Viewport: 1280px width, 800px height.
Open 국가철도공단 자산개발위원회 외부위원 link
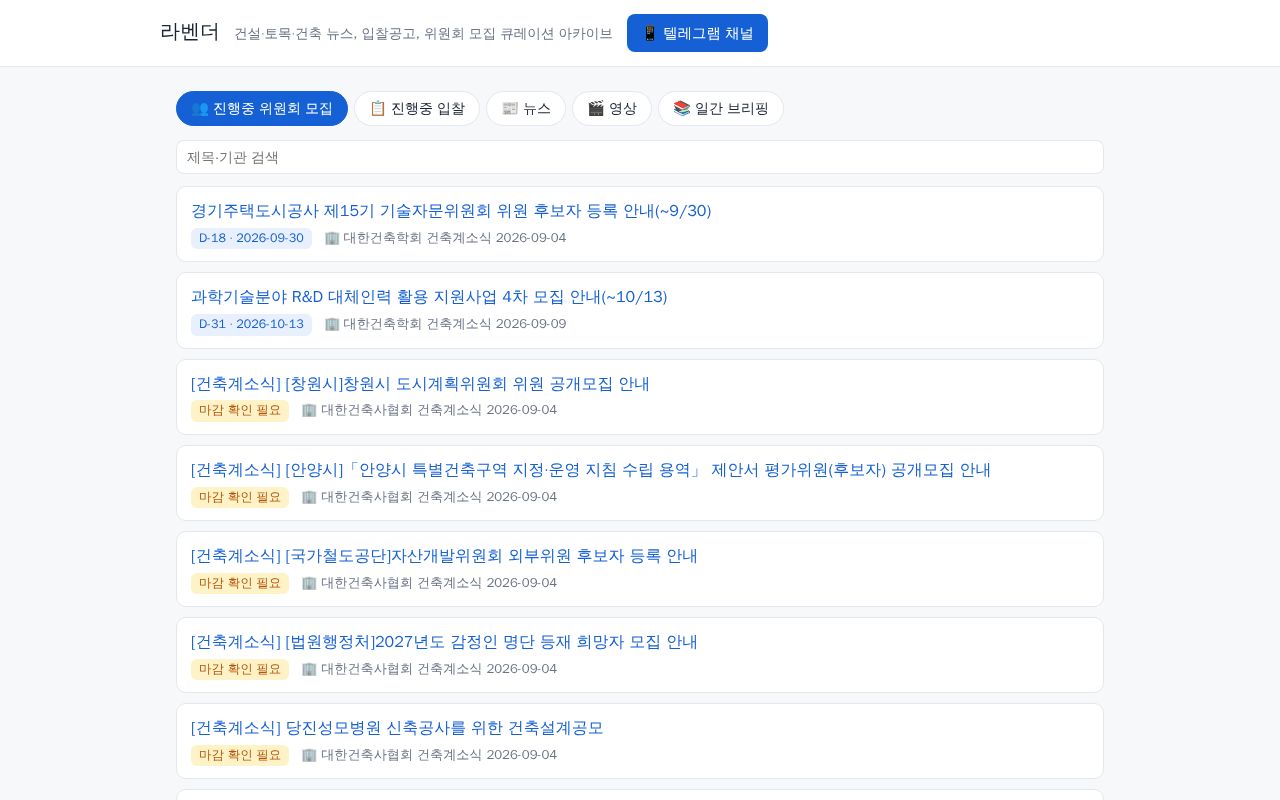tap(444, 556)
